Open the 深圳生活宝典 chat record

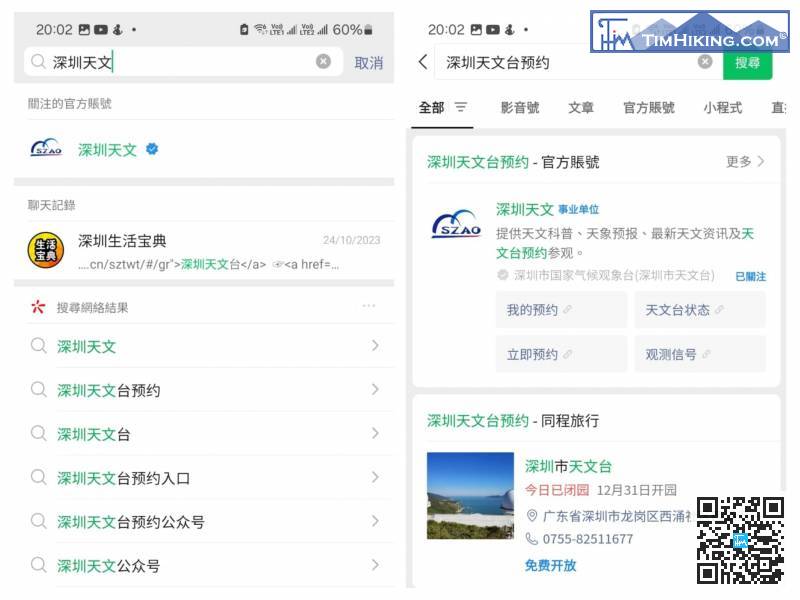tap(204, 251)
